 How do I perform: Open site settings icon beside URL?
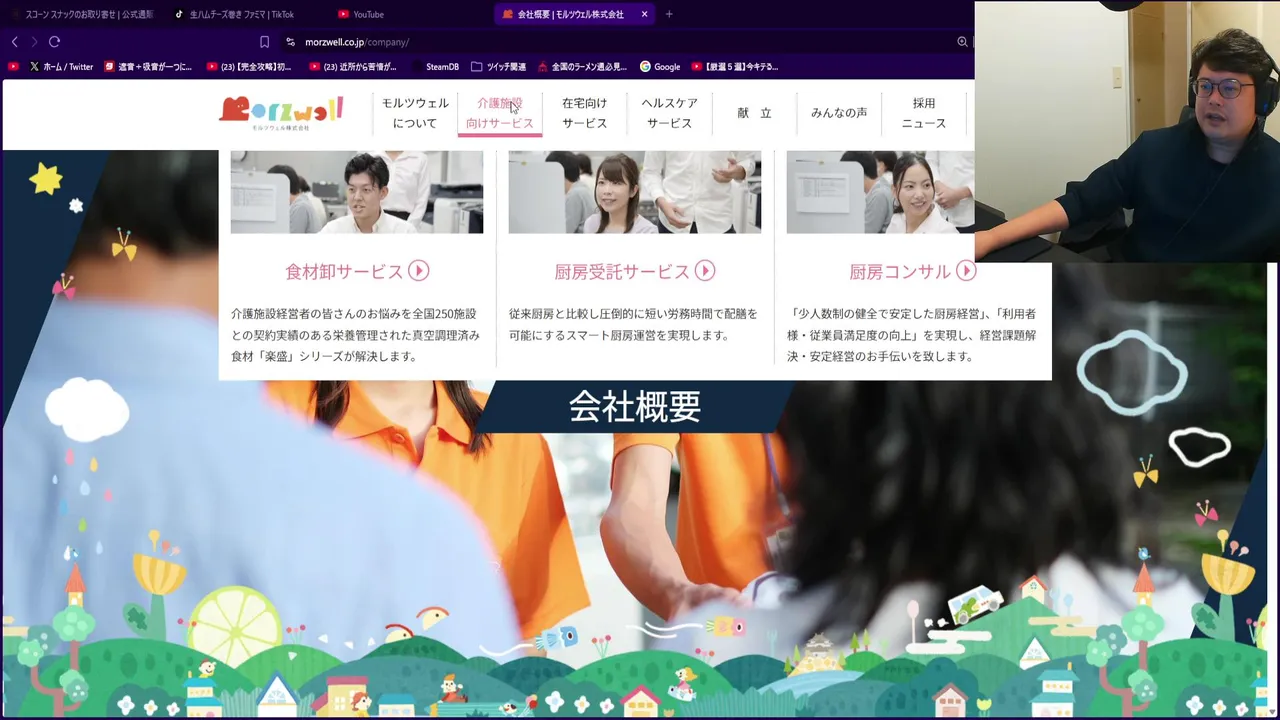click(x=290, y=42)
